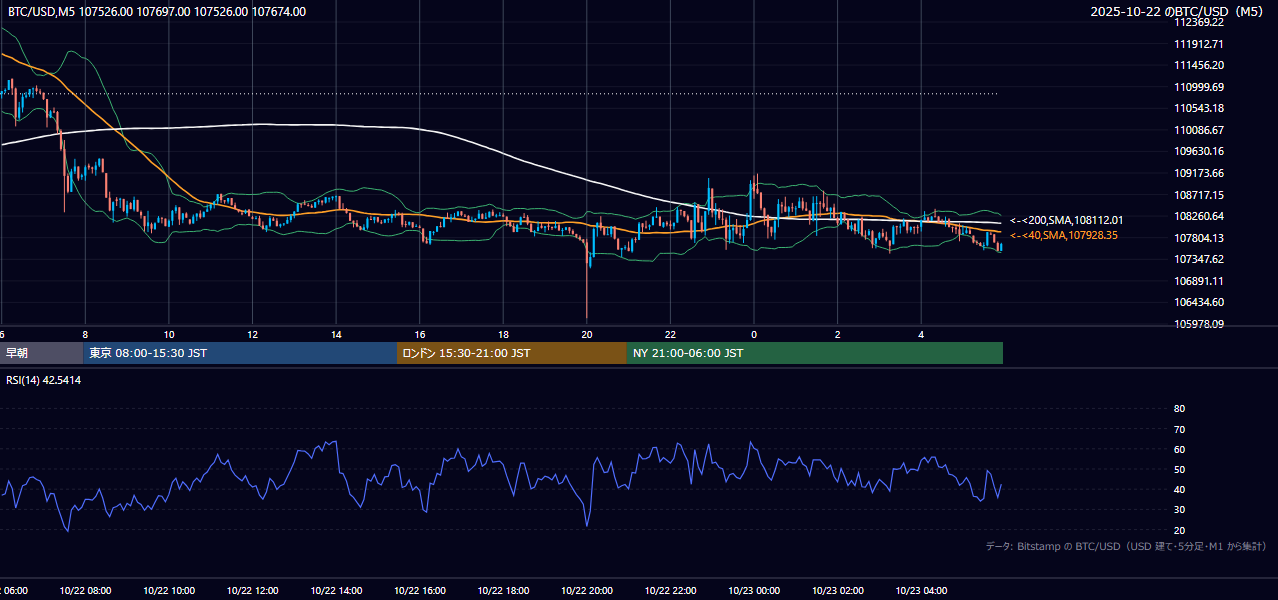Click the 10/23 04:00 time axis label
This screenshot has height=600, width=1278.
[x=921, y=591]
